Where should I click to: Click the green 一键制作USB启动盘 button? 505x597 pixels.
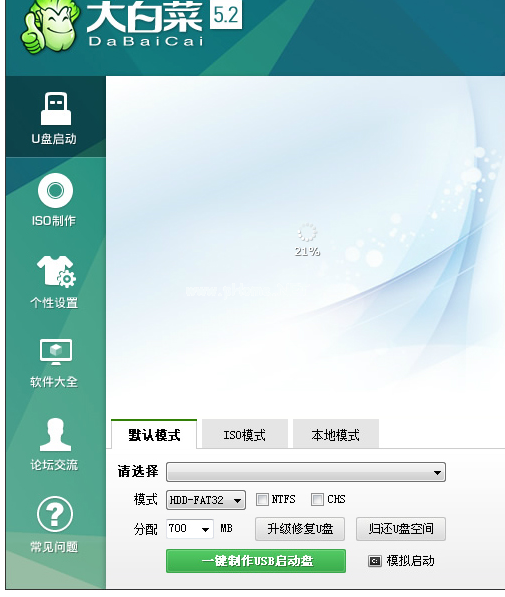coord(256,561)
